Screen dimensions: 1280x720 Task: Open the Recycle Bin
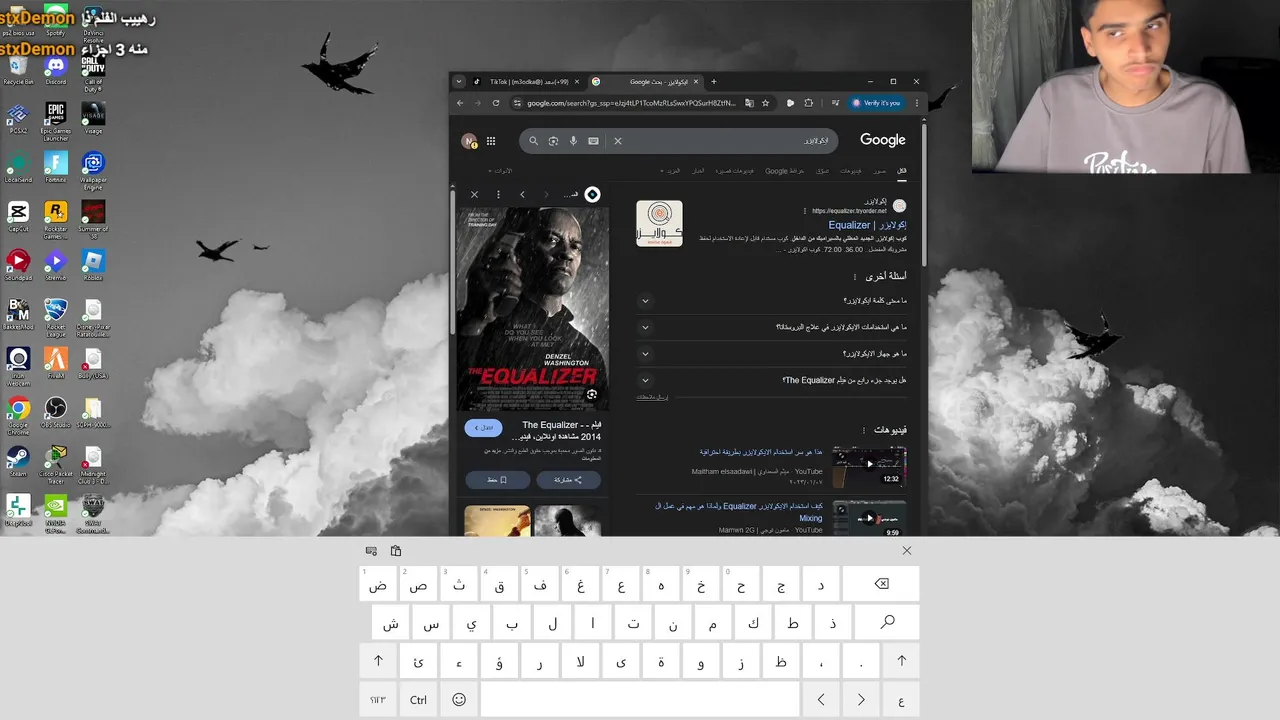point(18,70)
